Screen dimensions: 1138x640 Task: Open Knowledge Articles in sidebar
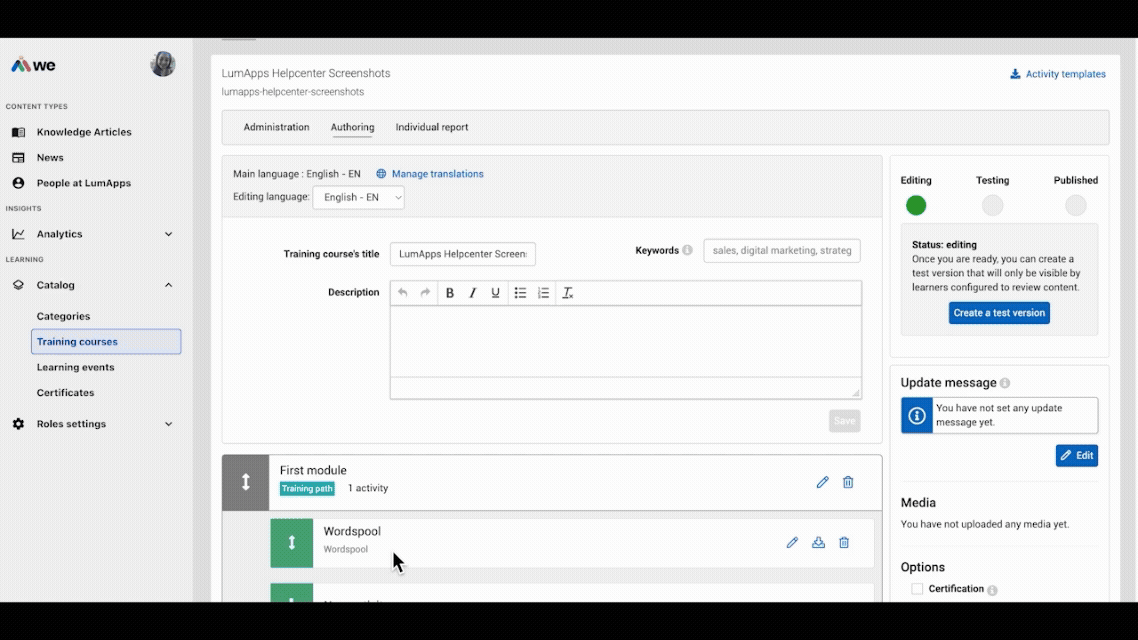(x=84, y=132)
